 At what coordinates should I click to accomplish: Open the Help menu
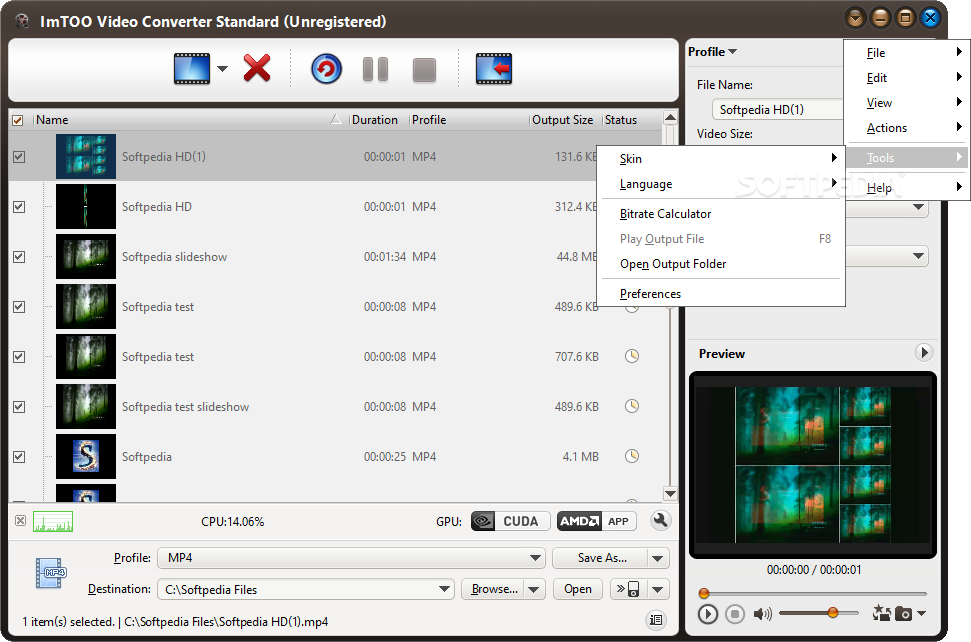click(x=908, y=188)
